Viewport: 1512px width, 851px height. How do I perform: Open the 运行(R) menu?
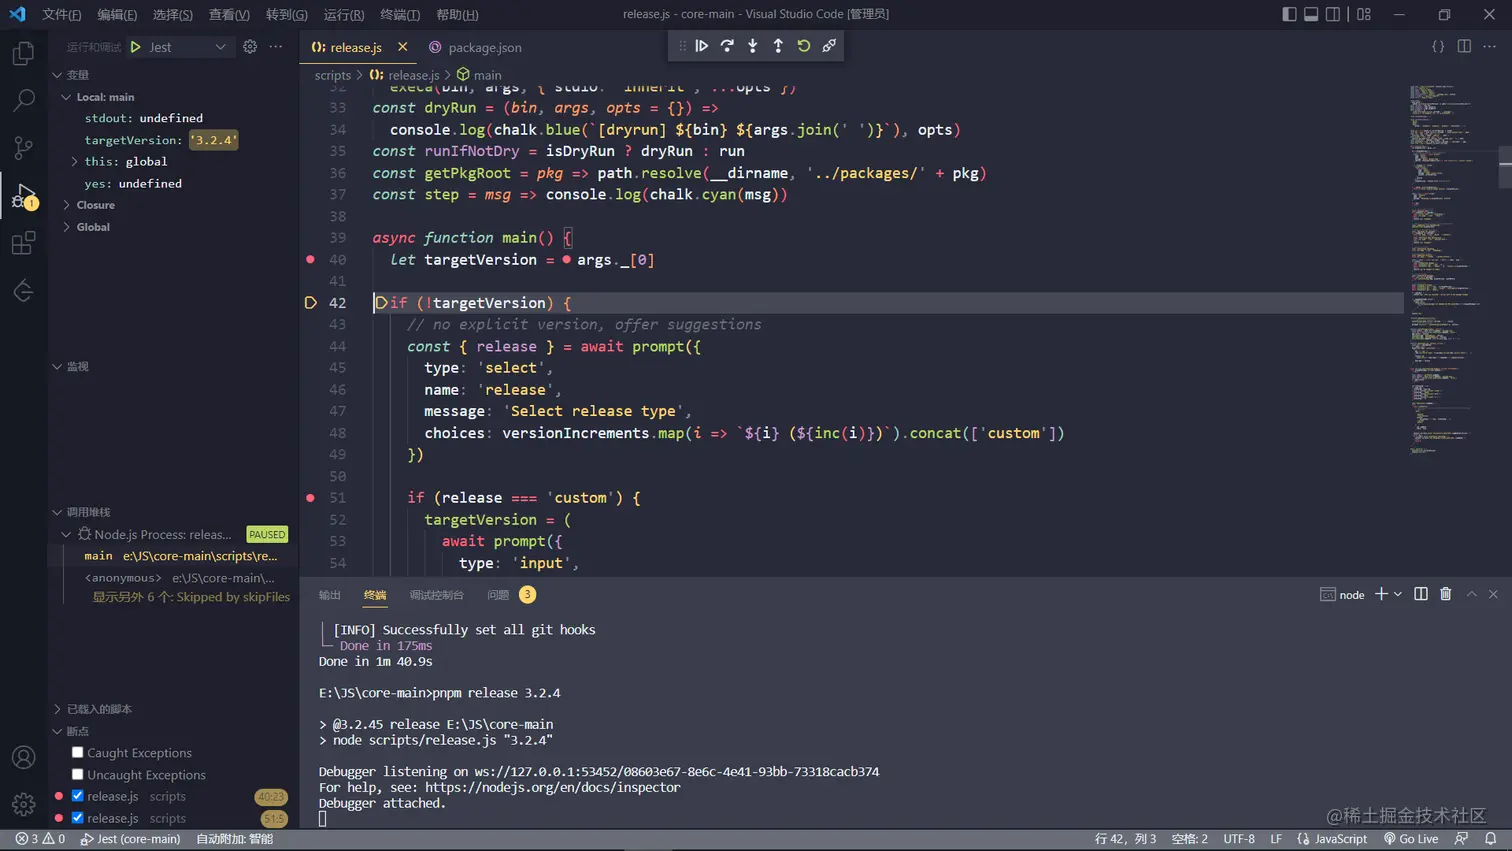pos(344,14)
